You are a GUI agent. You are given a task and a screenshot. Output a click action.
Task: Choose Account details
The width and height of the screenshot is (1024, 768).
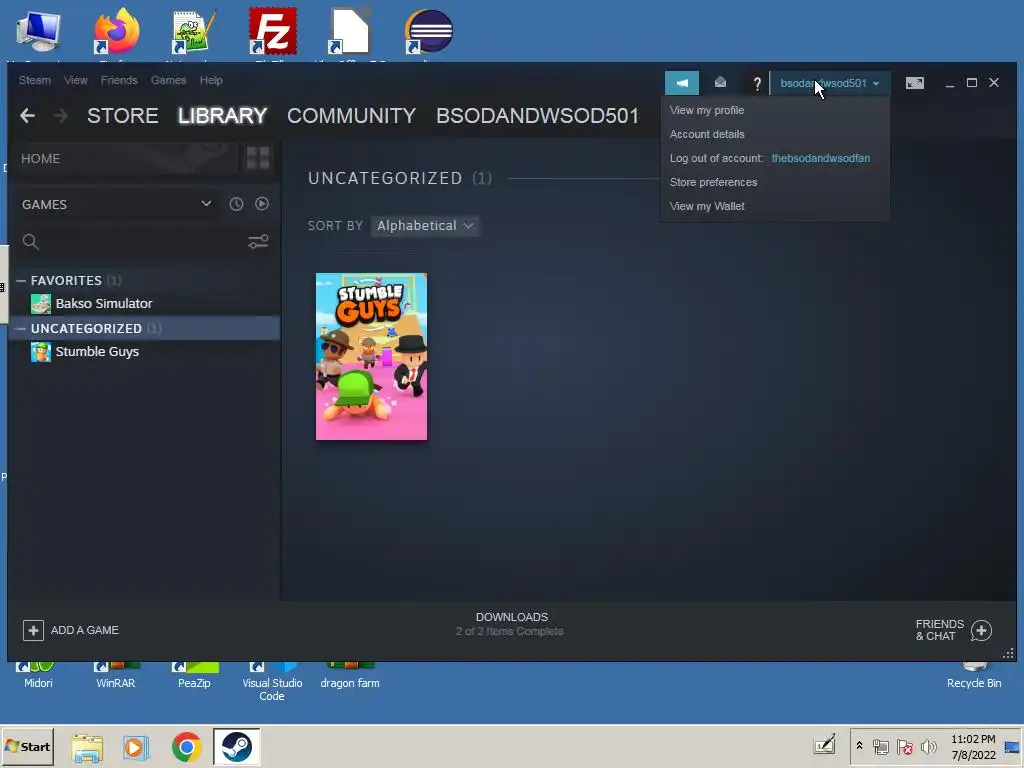pos(707,134)
